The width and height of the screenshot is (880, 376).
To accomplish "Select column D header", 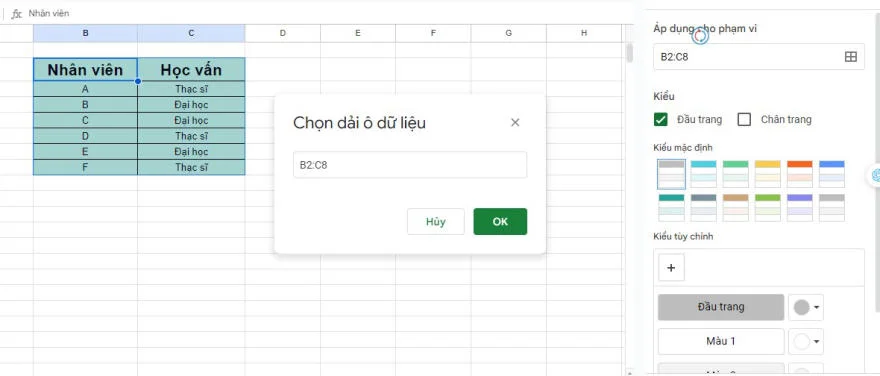I will point(282,33).
